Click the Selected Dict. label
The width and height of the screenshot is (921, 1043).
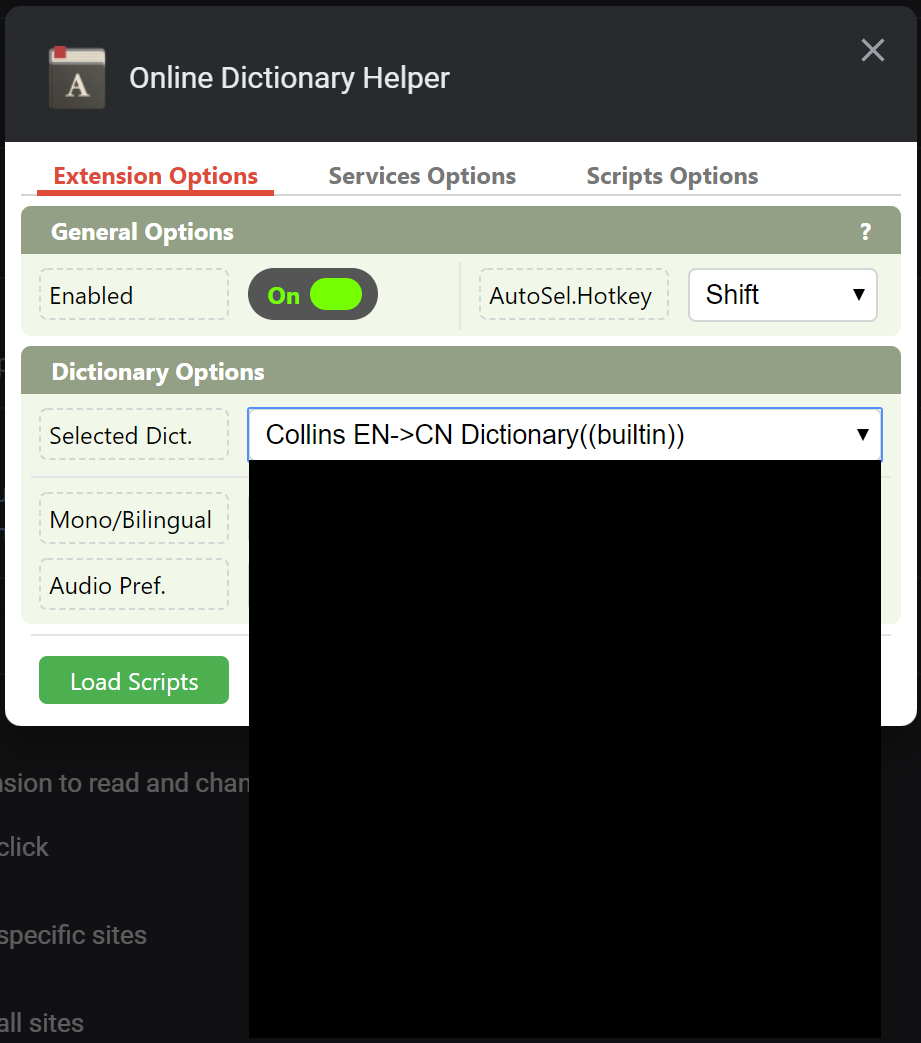coord(134,434)
